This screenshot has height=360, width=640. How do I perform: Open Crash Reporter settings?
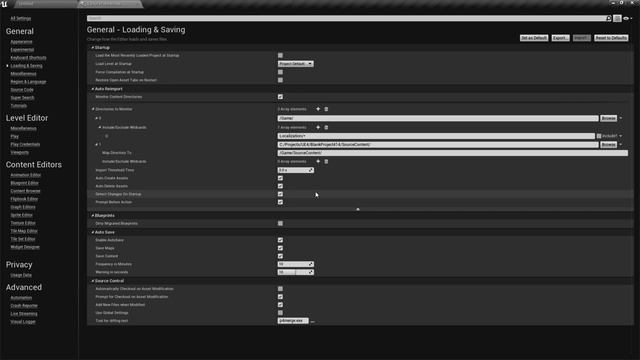(x=24, y=306)
